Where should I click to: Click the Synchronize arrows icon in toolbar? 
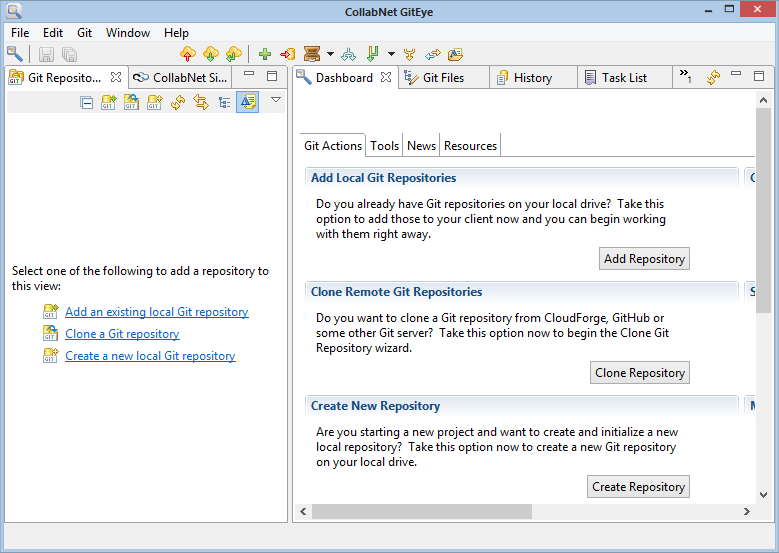click(x=433, y=54)
